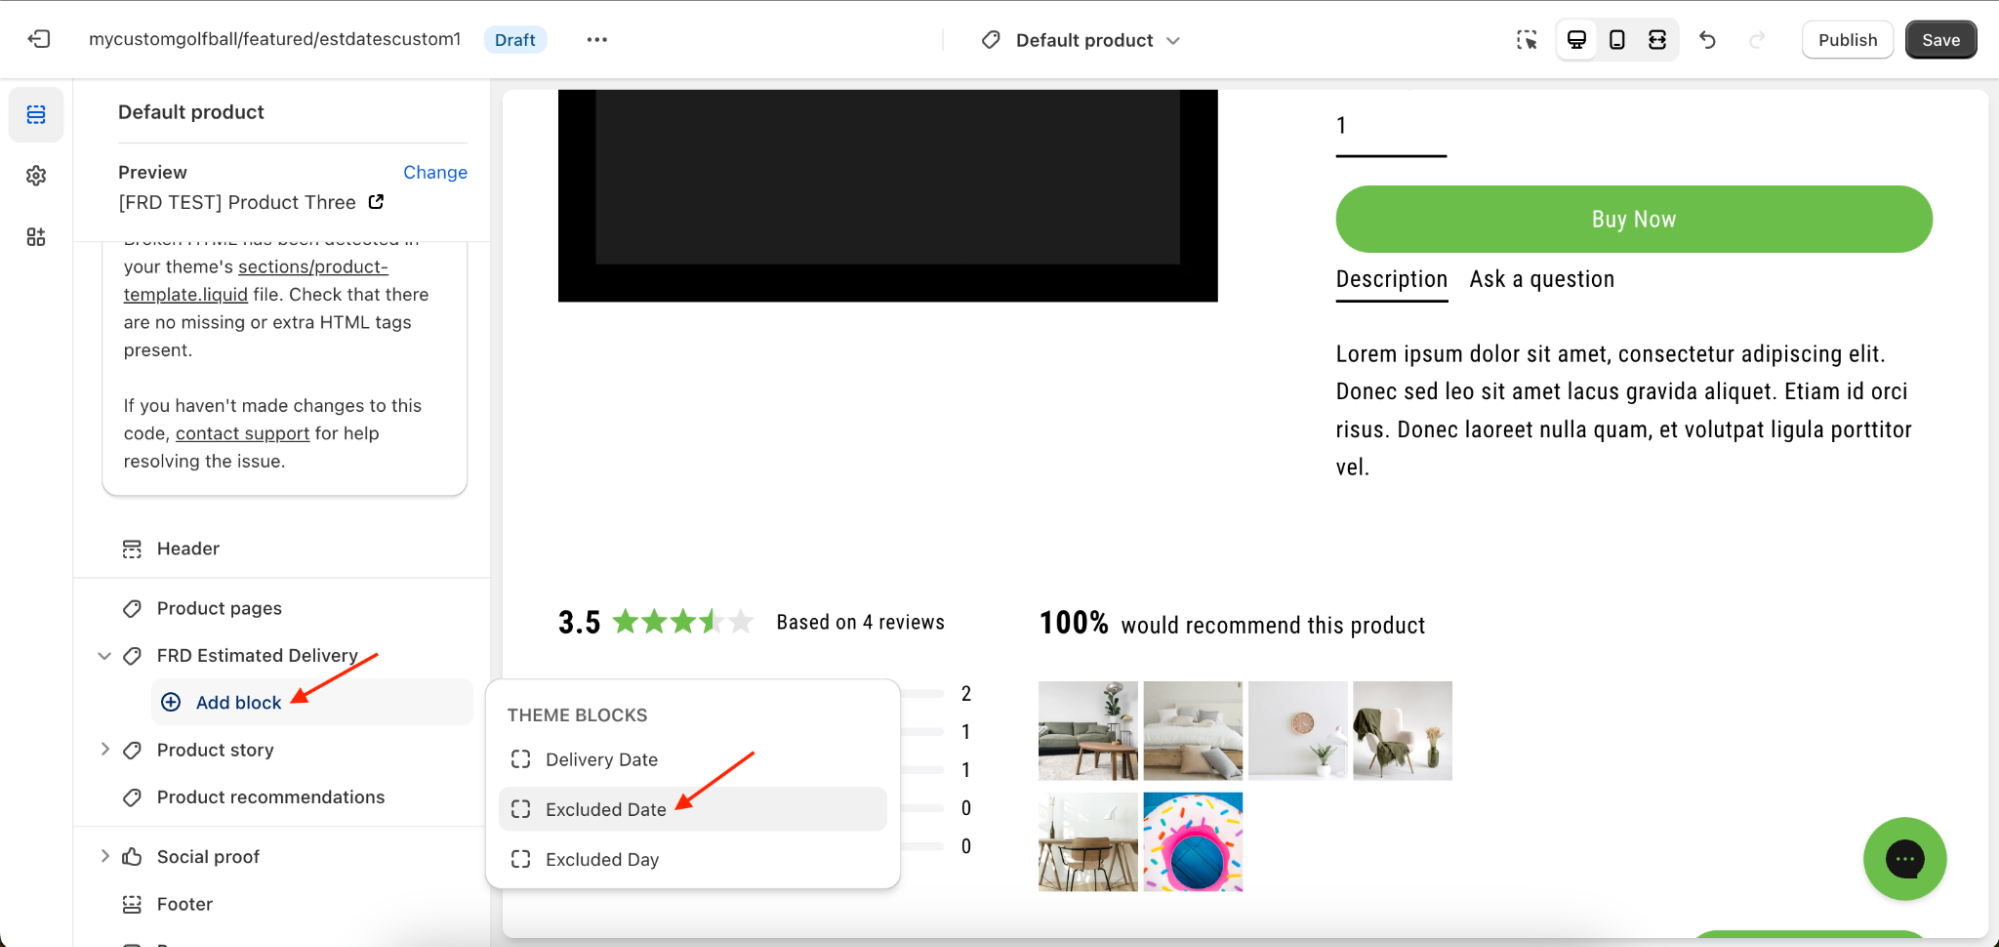The width and height of the screenshot is (1999, 947).
Task: Switch to fullscreen preview view
Action: pyautogui.click(x=1657, y=40)
